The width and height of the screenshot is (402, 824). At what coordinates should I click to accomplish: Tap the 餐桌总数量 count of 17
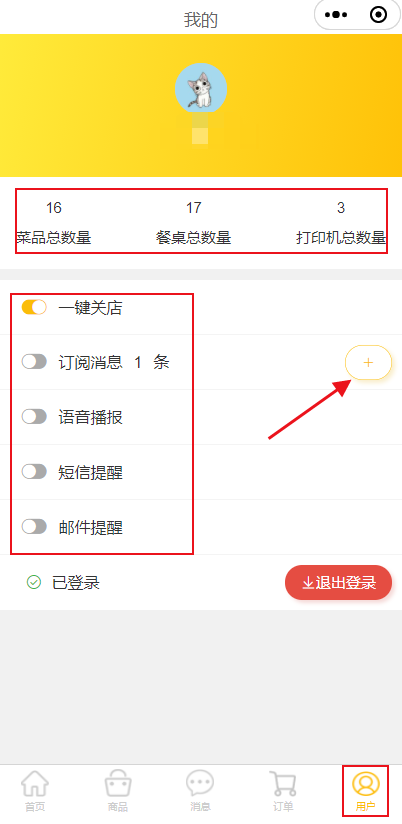pyautogui.click(x=193, y=208)
